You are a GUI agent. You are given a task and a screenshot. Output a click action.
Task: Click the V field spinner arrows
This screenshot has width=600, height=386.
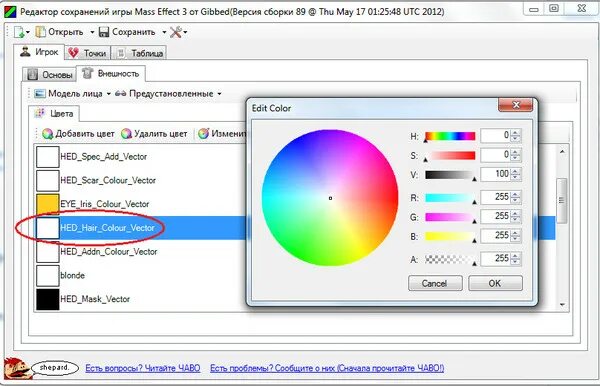(515, 174)
